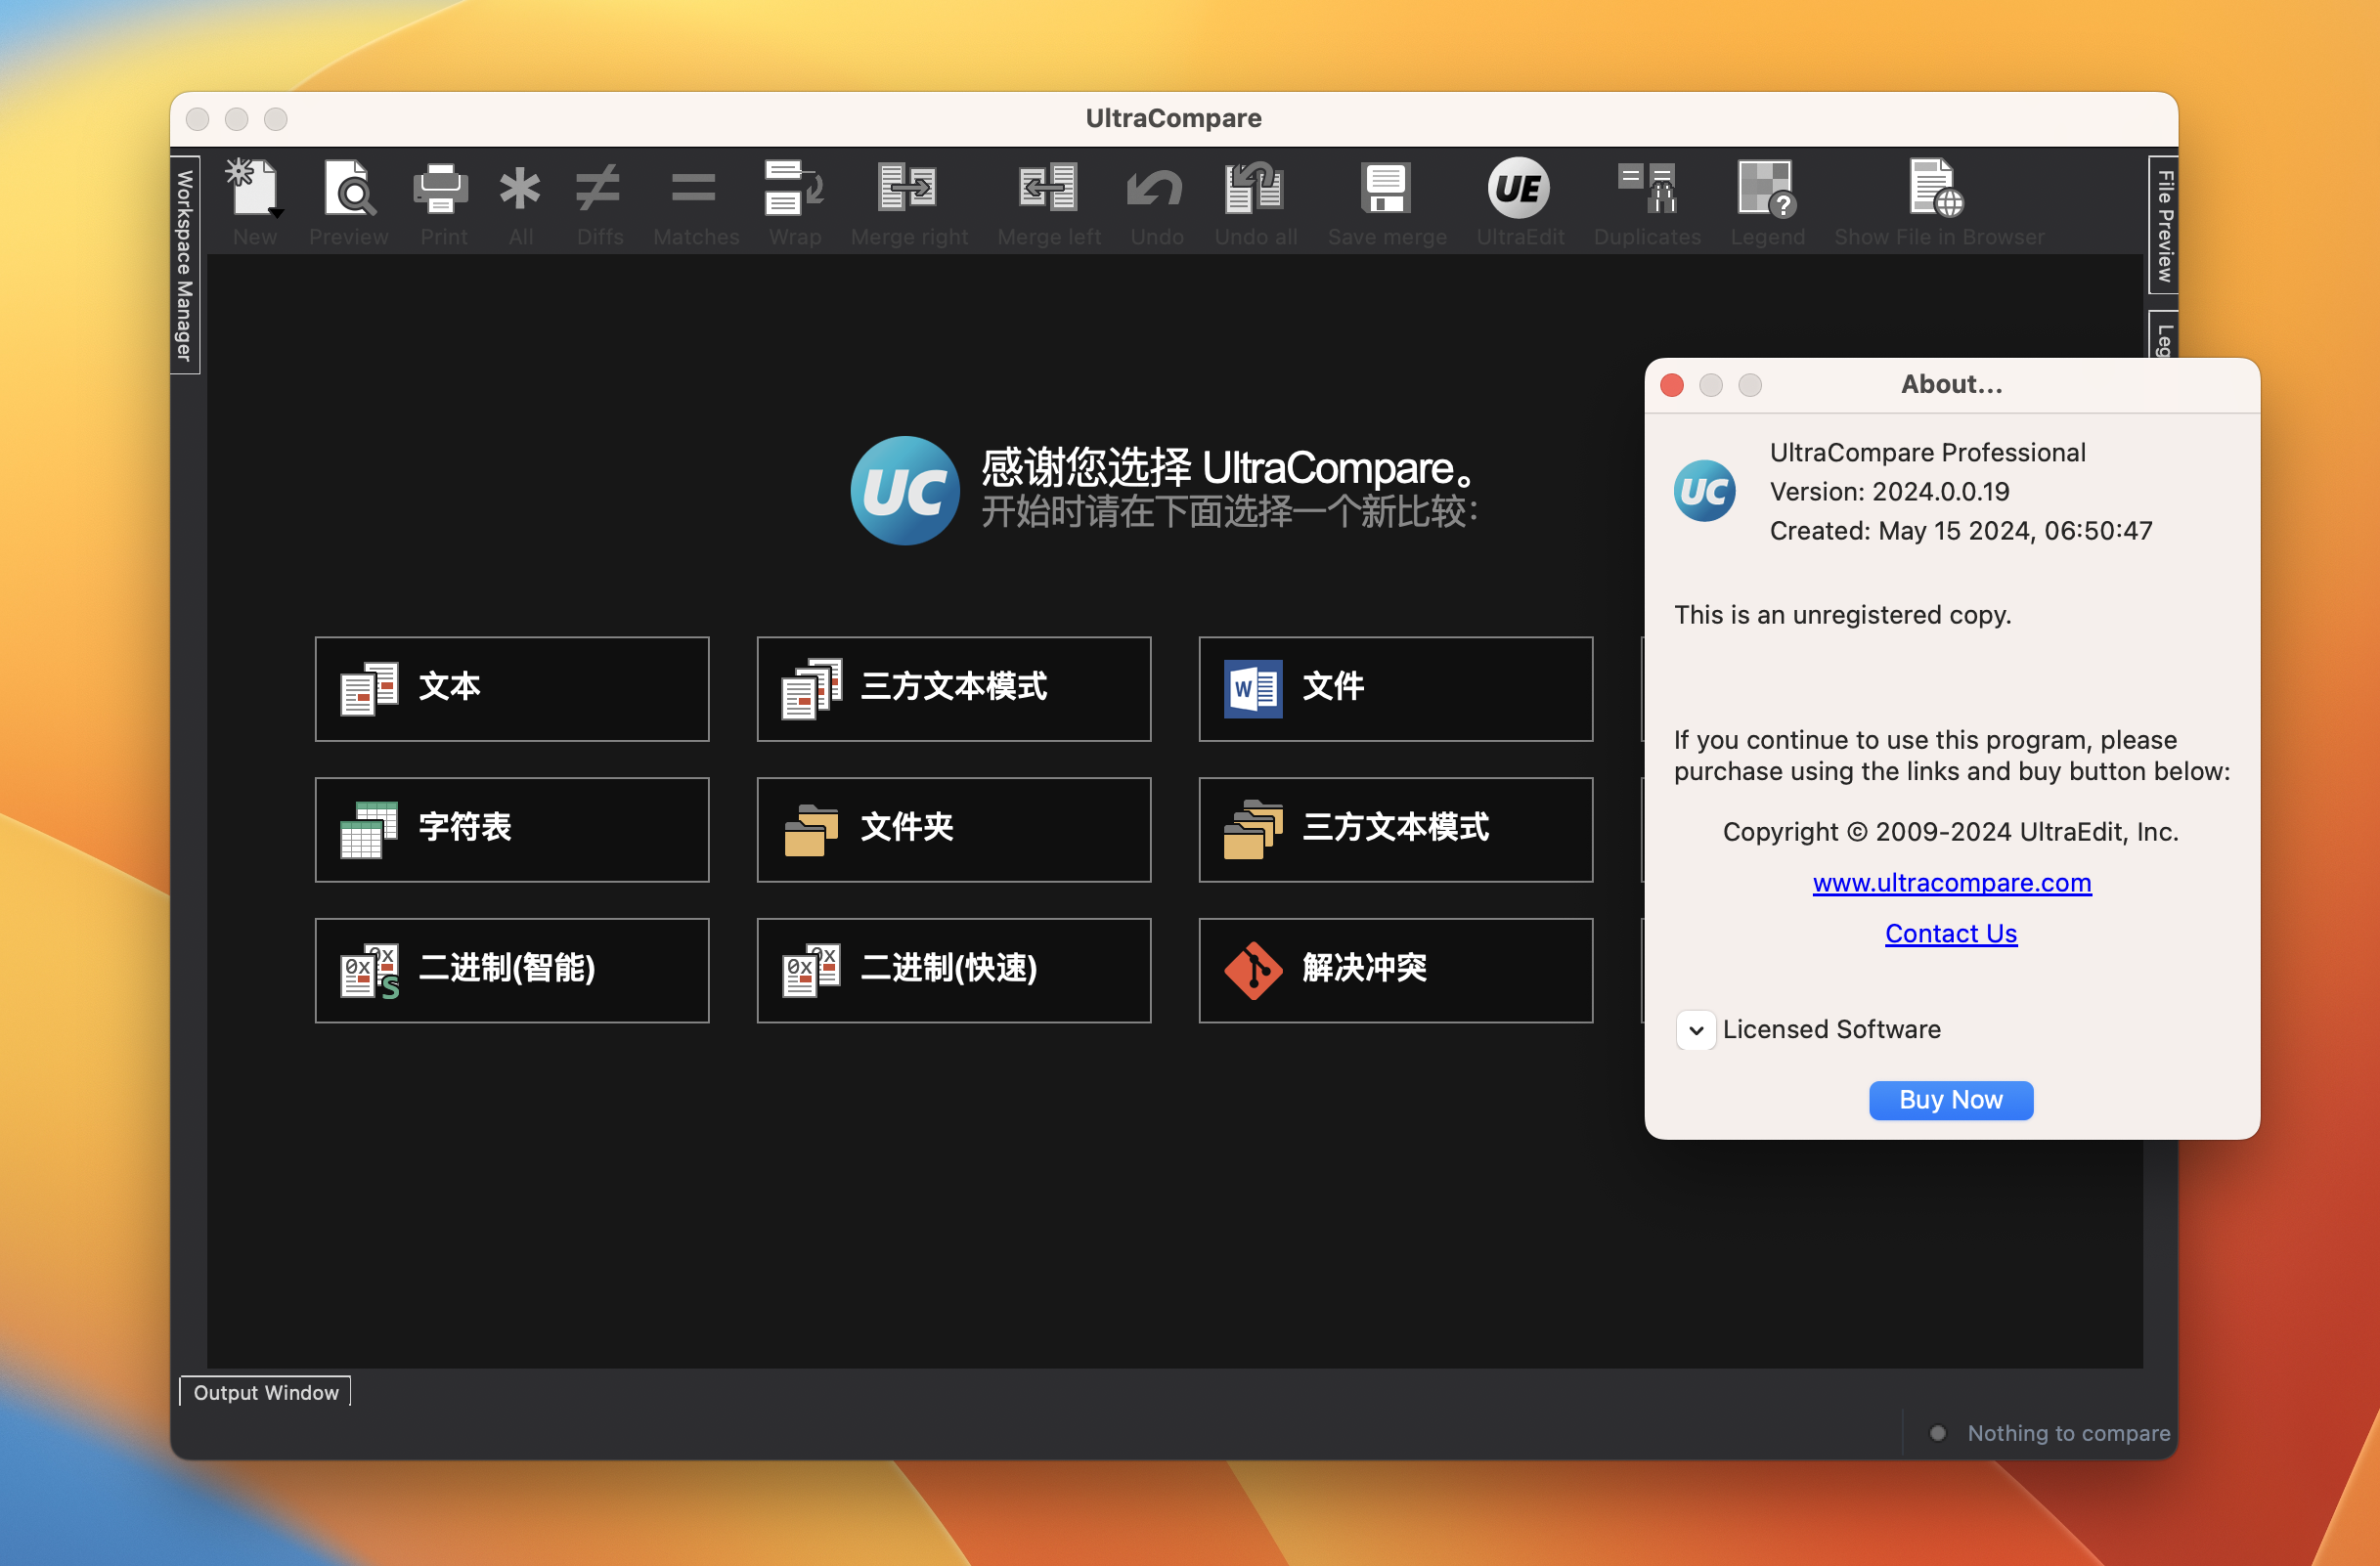The width and height of the screenshot is (2380, 1566).
Task: Click the Merge left icon
Action: point(1048,188)
